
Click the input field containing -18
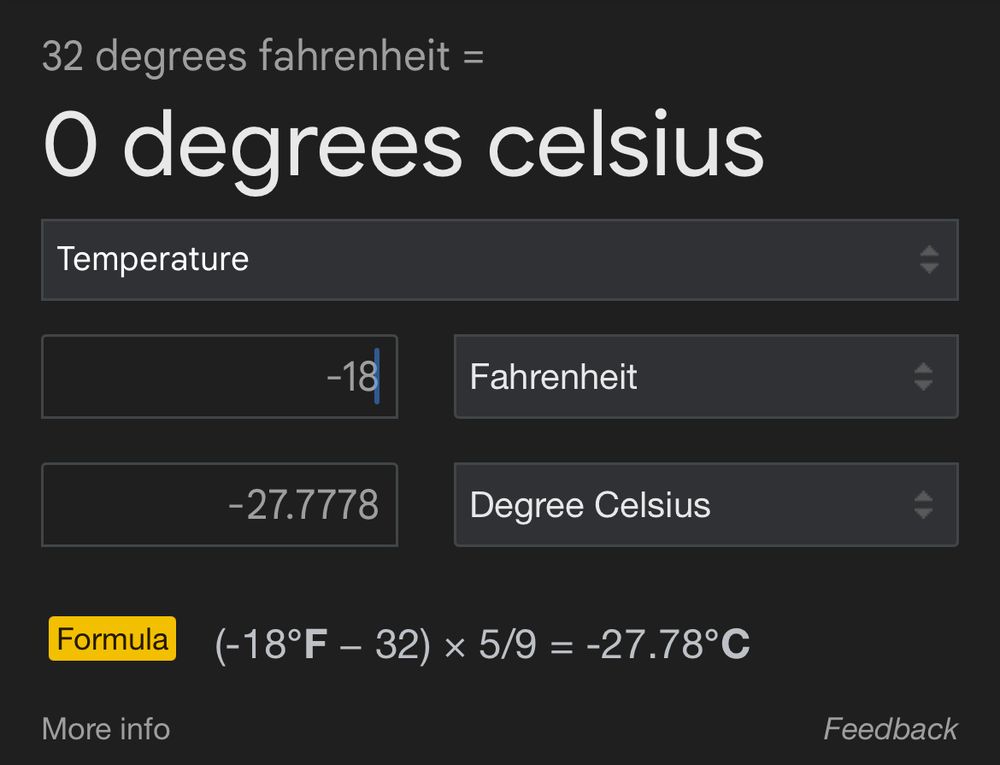point(219,377)
